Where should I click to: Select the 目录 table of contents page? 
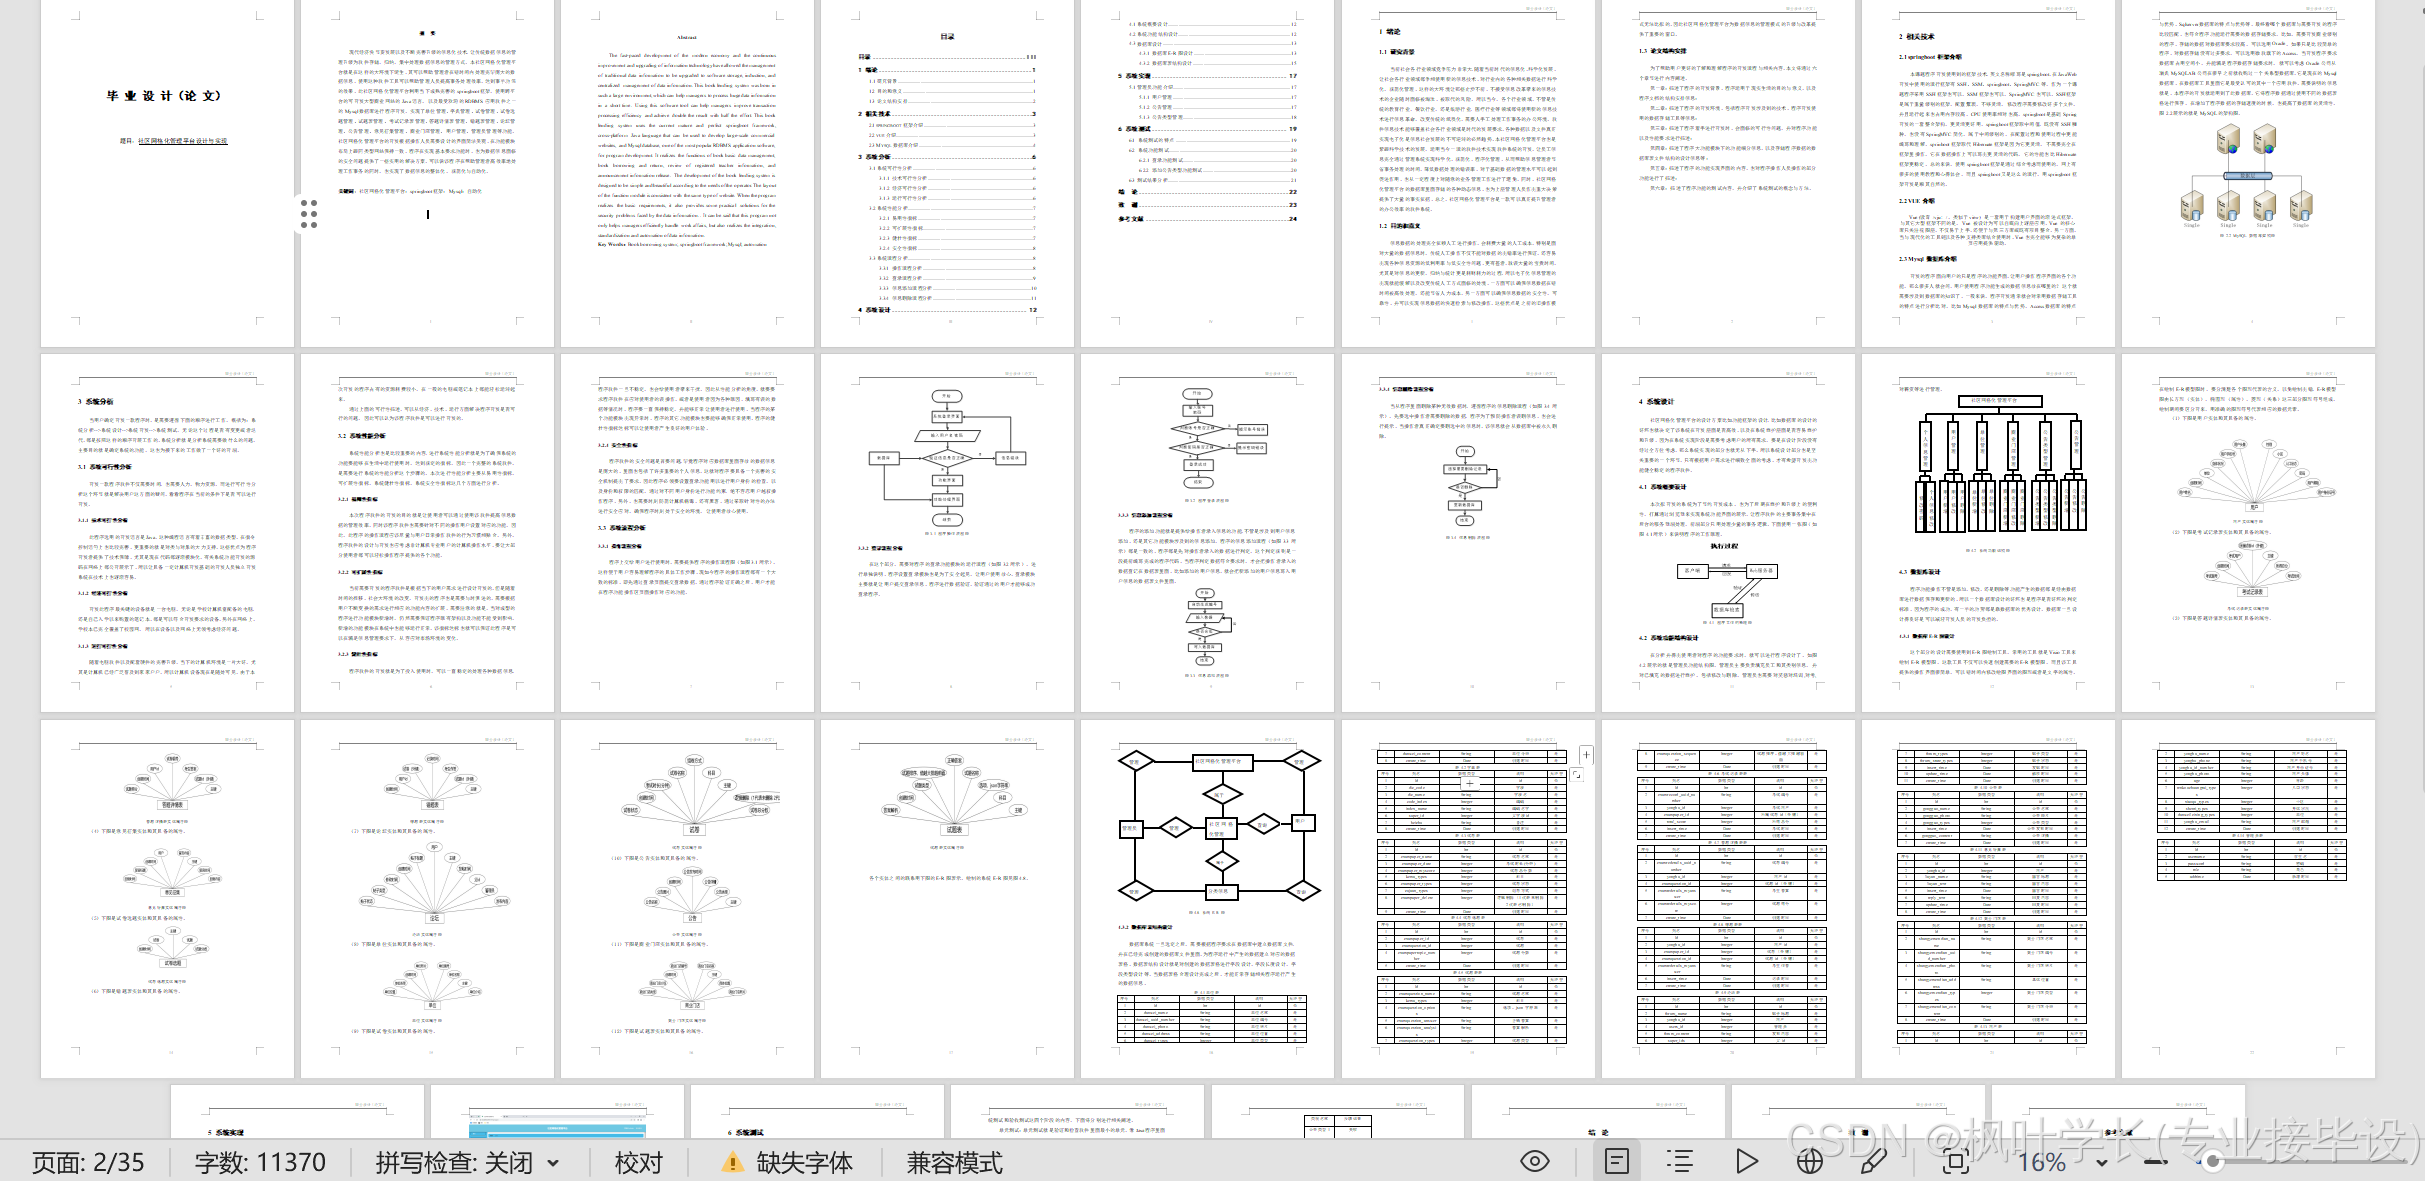click(947, 173)
